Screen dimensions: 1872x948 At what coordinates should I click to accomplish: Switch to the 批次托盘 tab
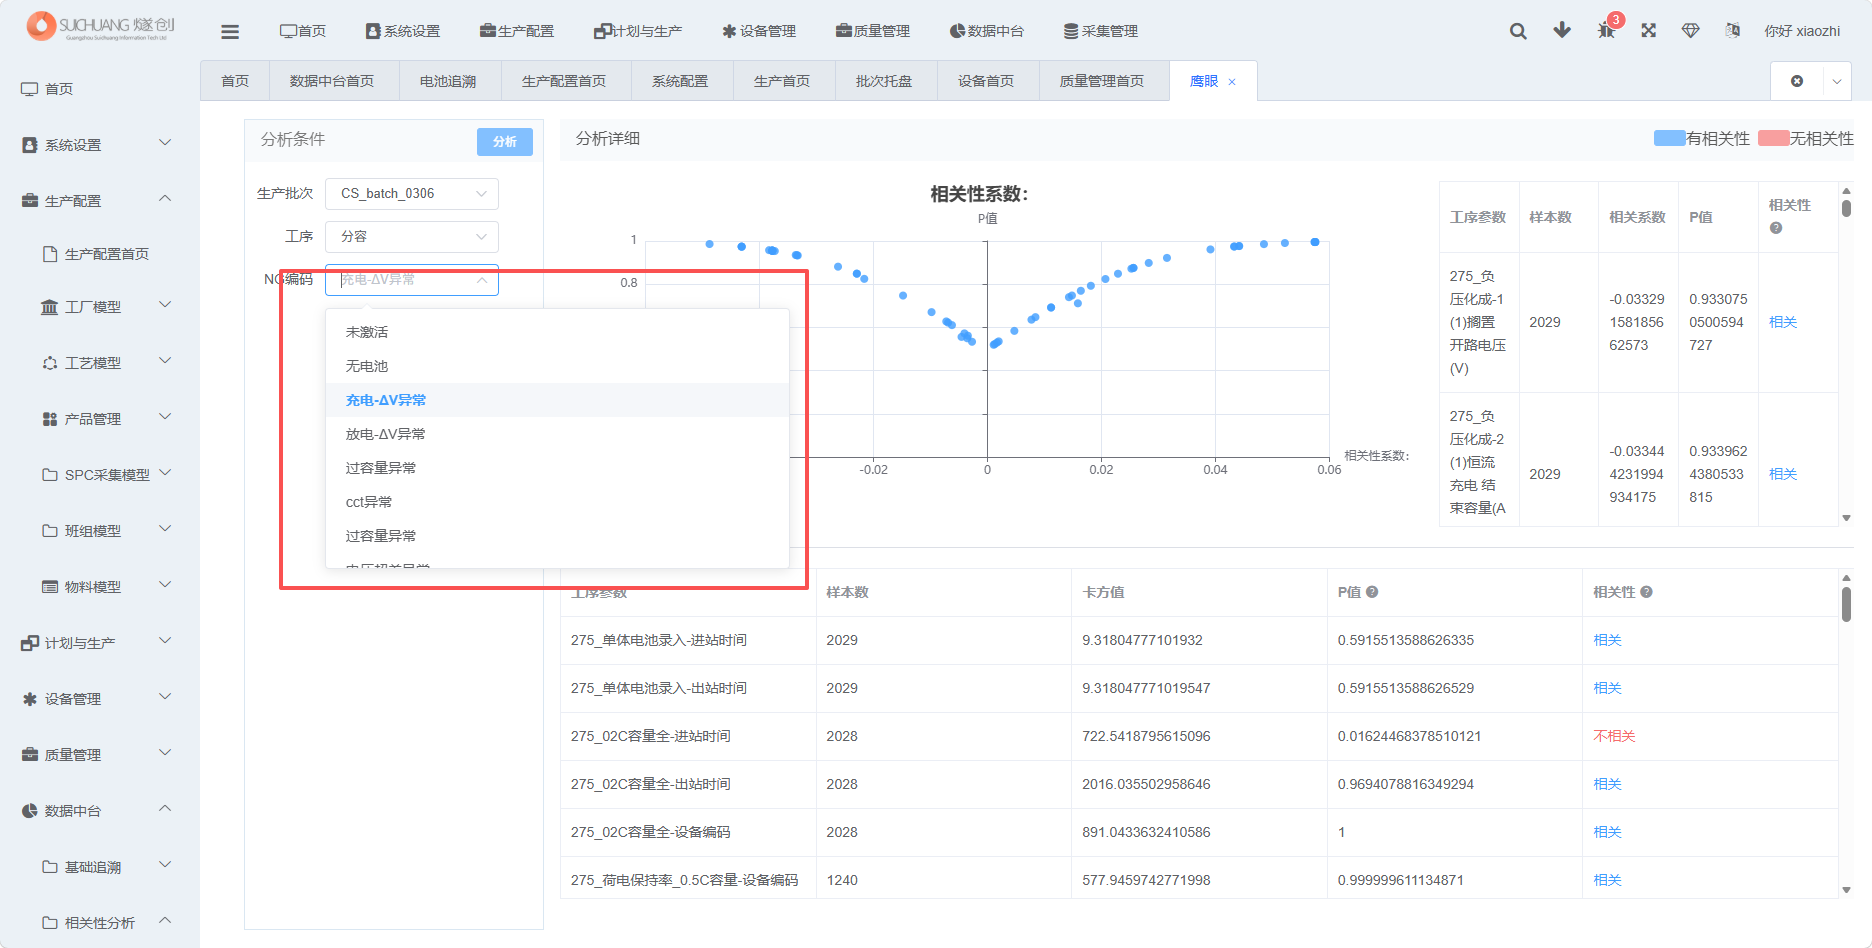[x=884, y=81]
